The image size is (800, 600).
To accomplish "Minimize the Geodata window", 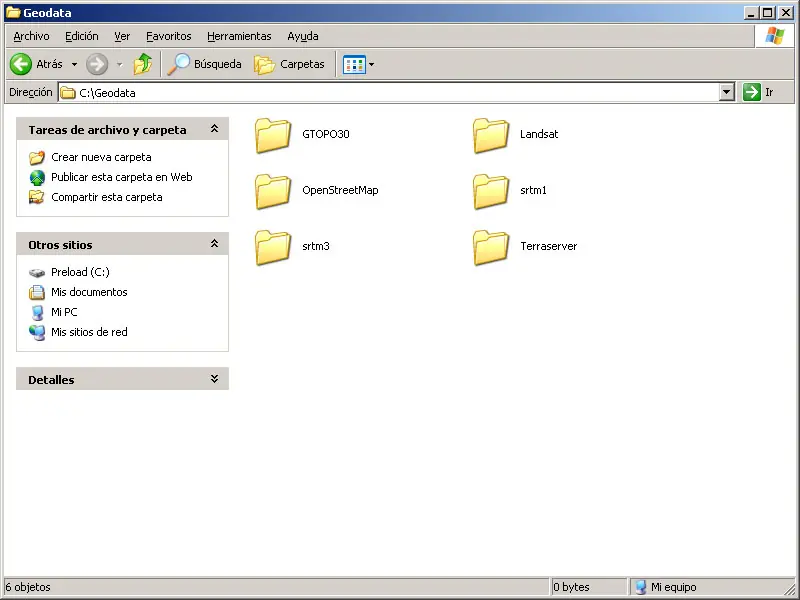I will point(751,13).
